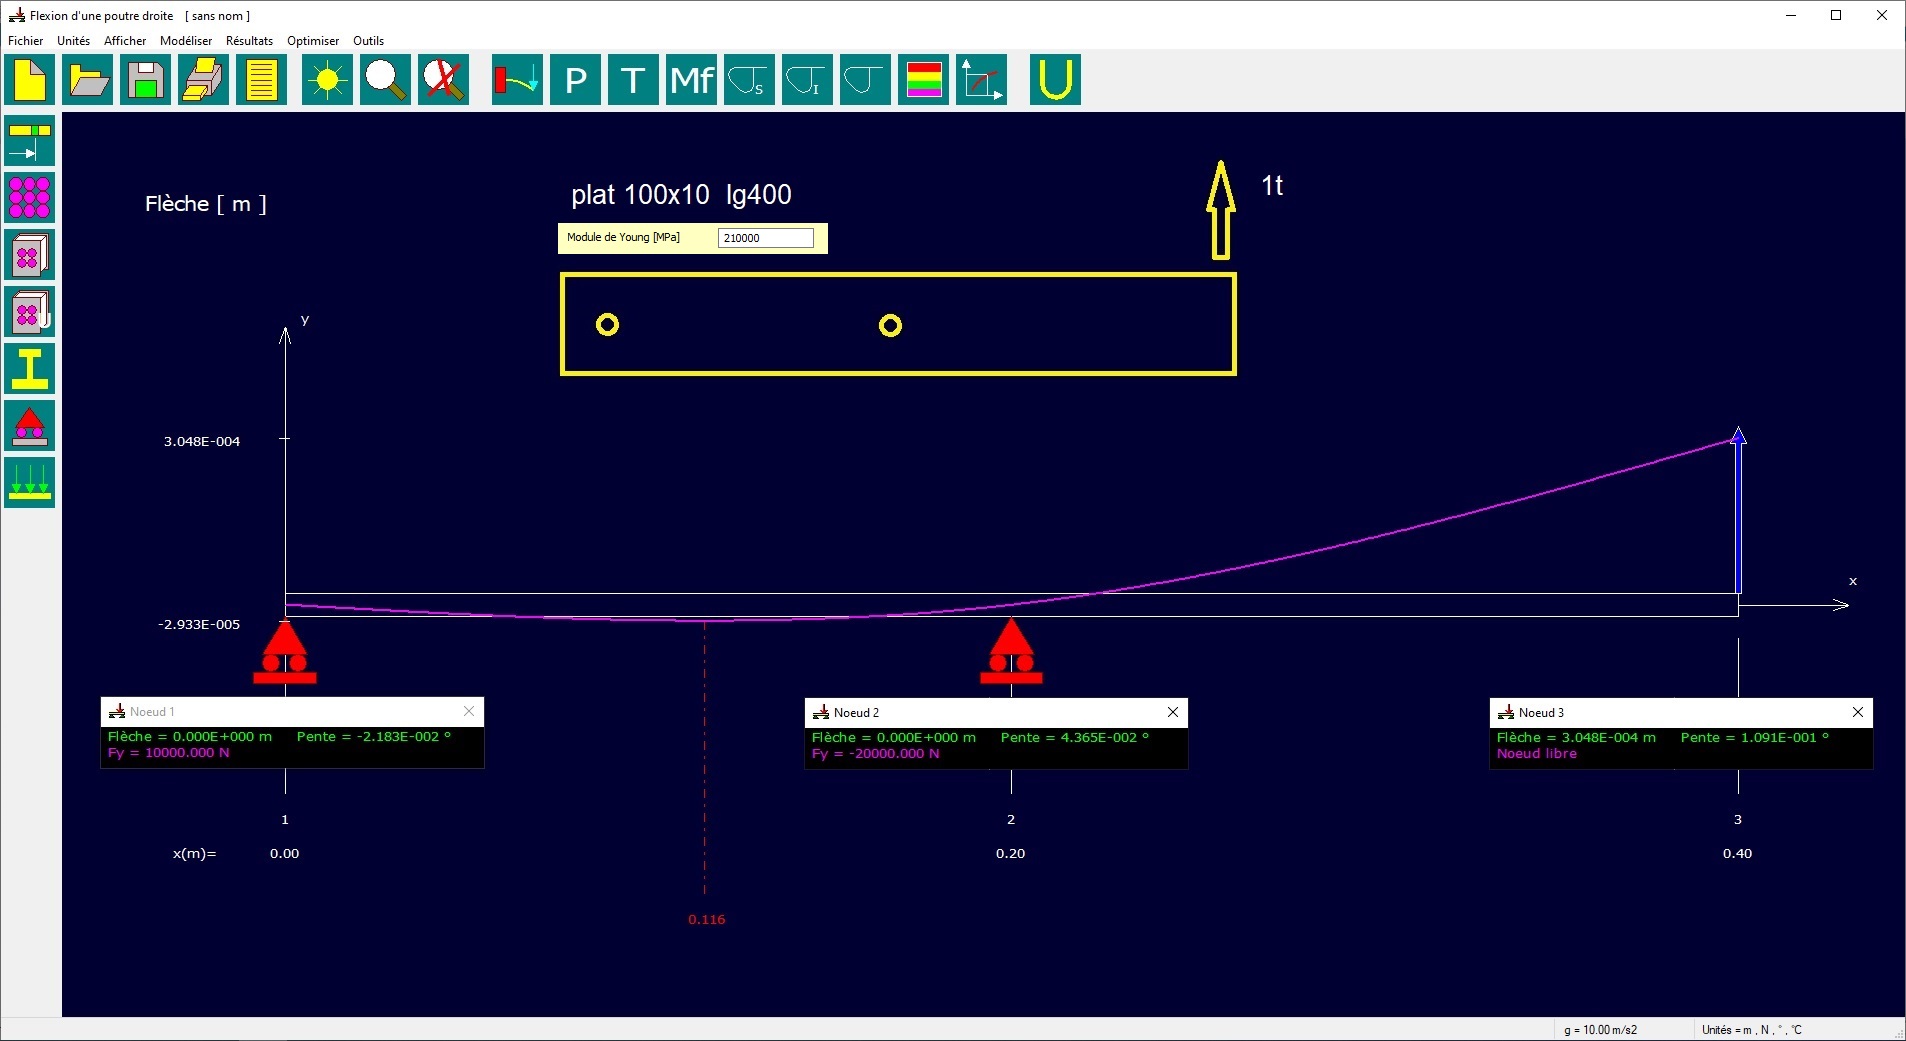Click "Pente = -2.183E-002 °" in Noeud 1

coord(374,737)
